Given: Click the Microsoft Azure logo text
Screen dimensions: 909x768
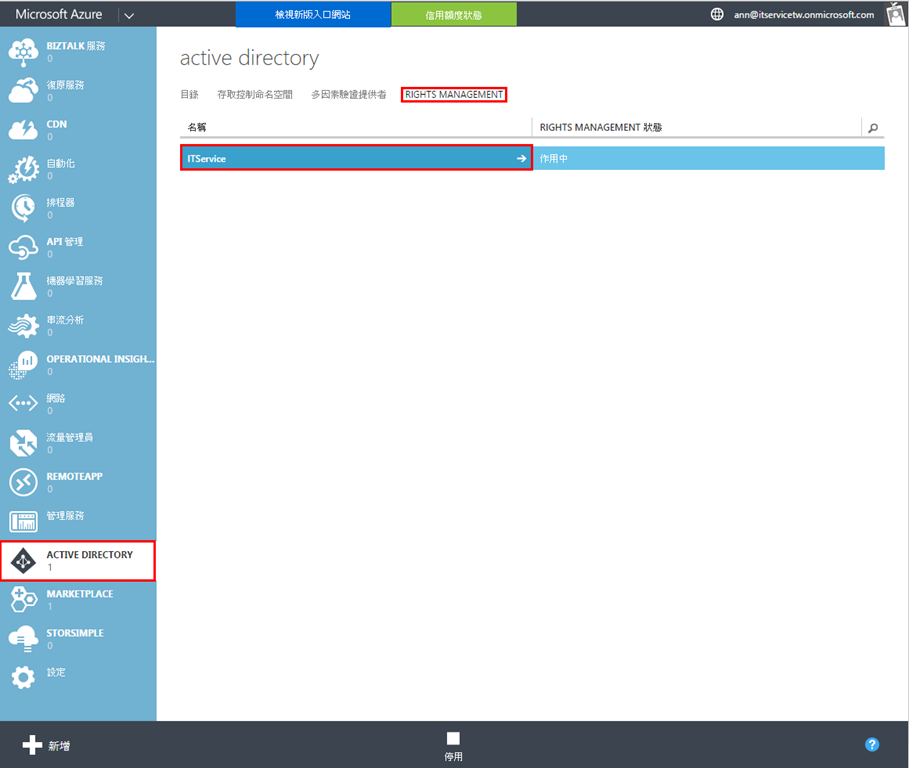Looking at the screenshot, I should coord(59,14).
